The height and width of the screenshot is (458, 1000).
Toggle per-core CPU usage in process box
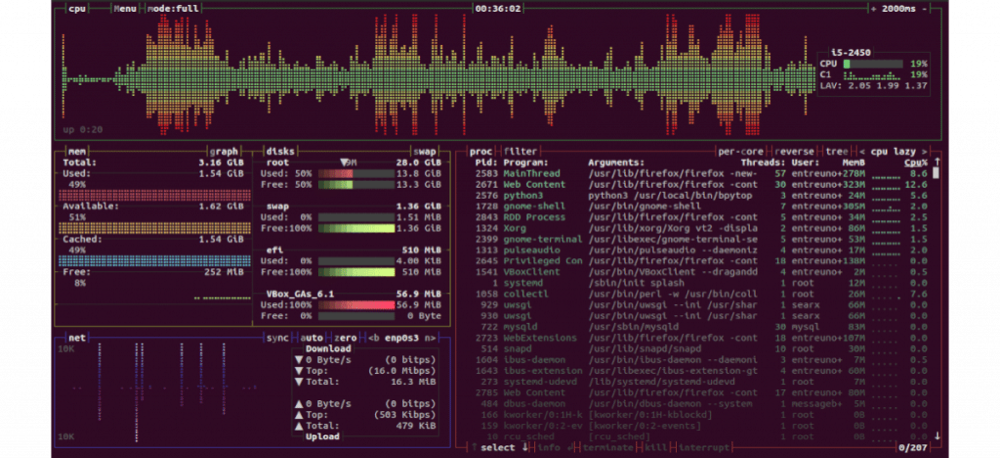coord(741,151)
